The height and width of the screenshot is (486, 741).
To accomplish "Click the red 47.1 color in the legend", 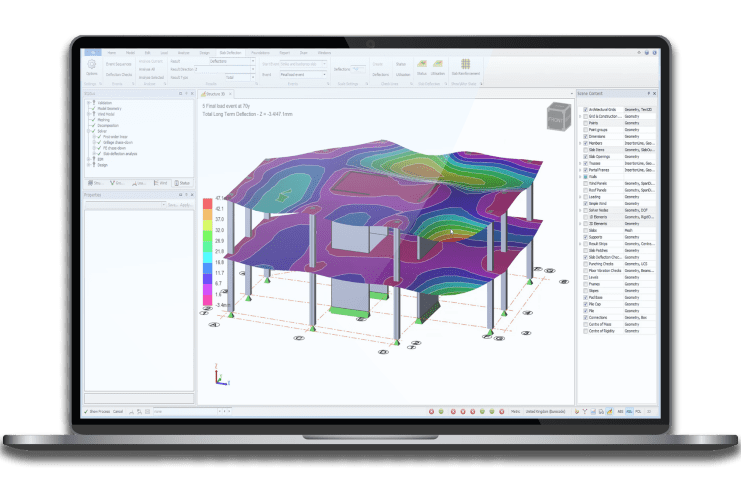I will [208, 204].
